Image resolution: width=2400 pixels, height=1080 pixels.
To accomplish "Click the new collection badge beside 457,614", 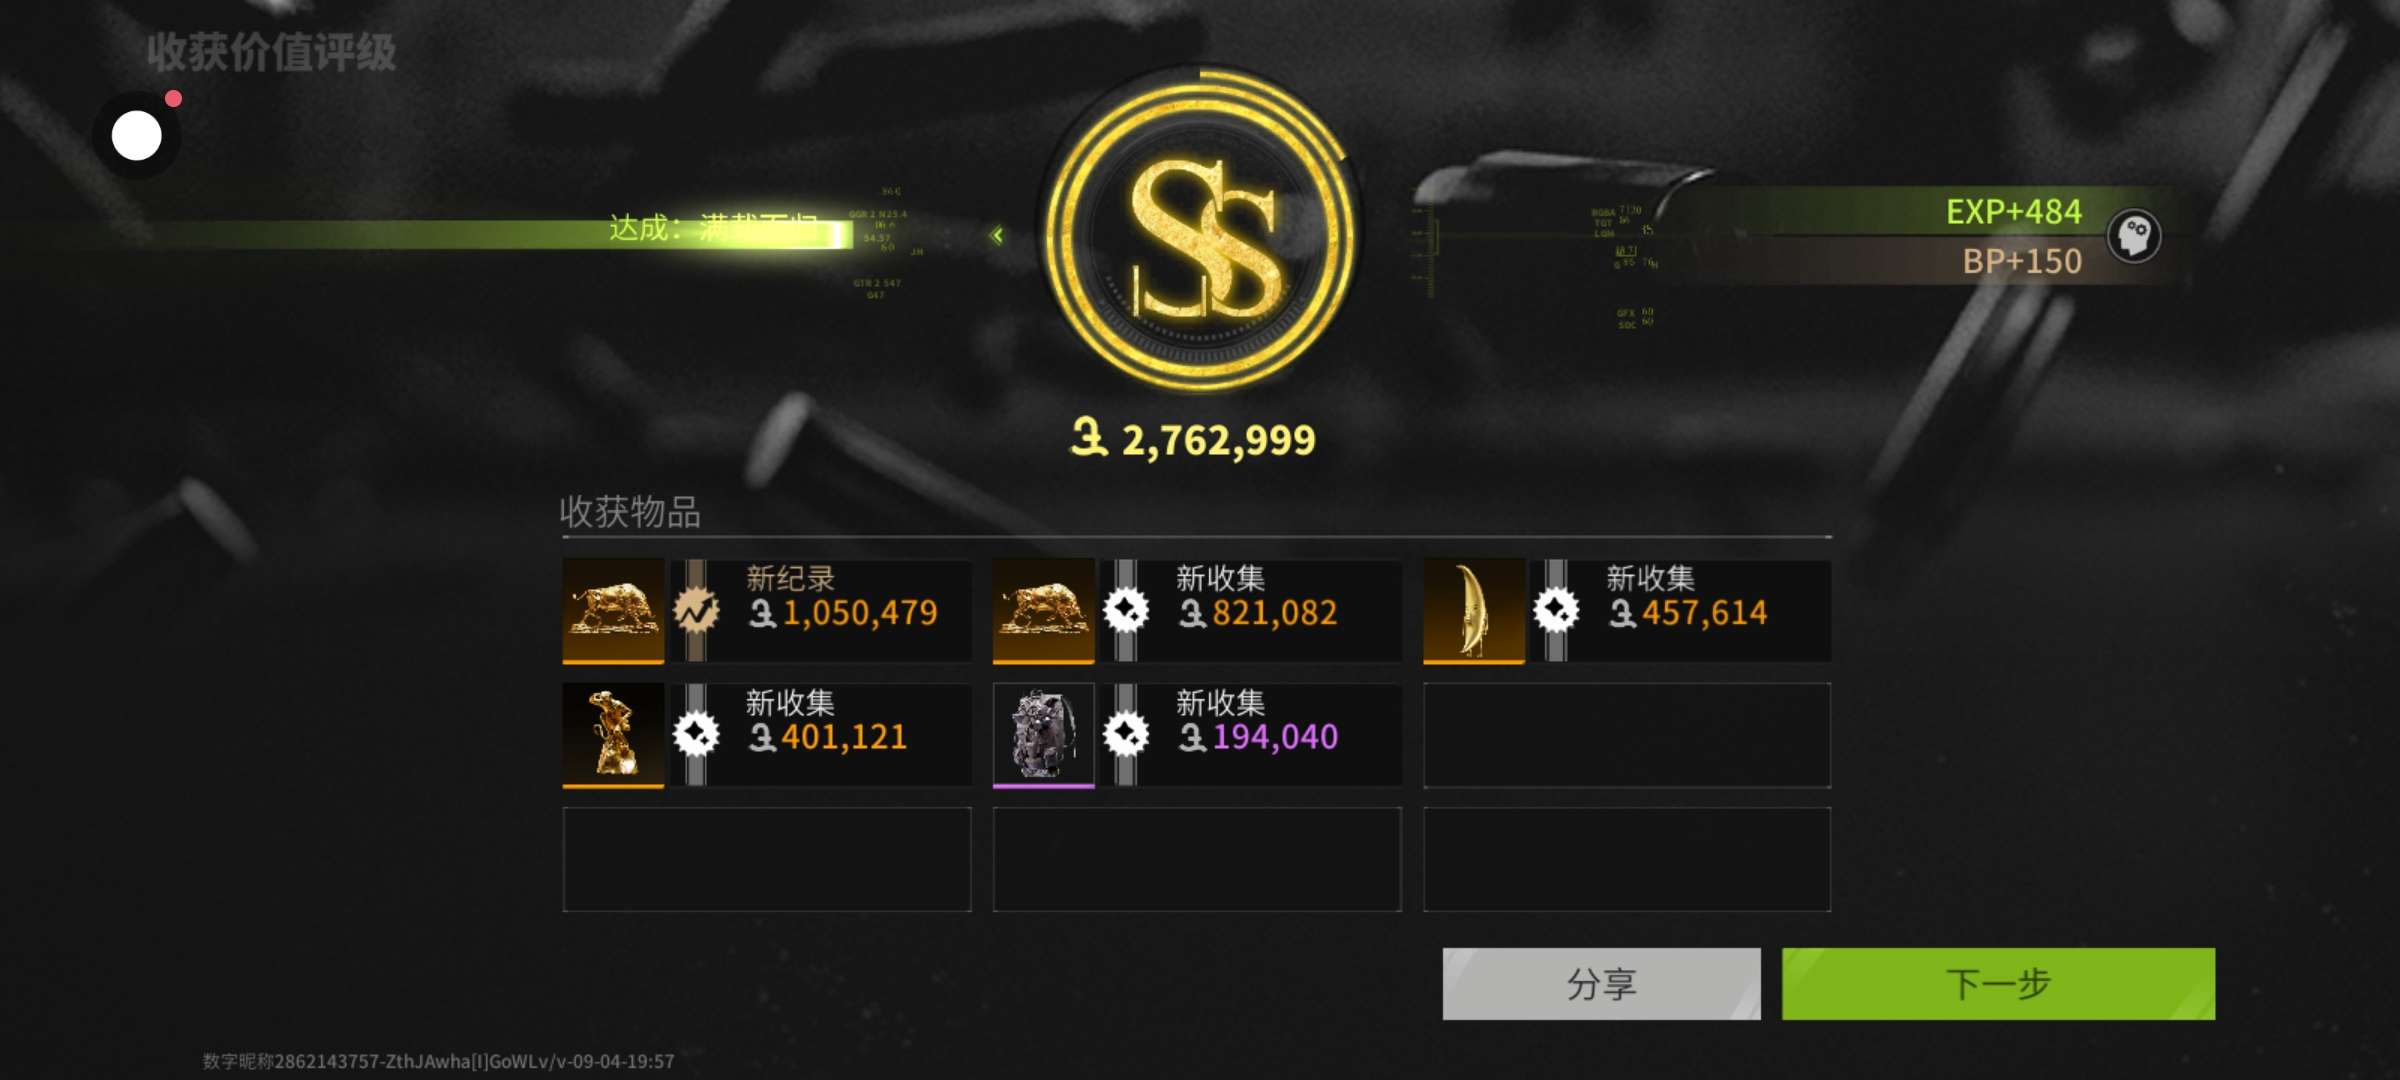I will coord(1556,610).
